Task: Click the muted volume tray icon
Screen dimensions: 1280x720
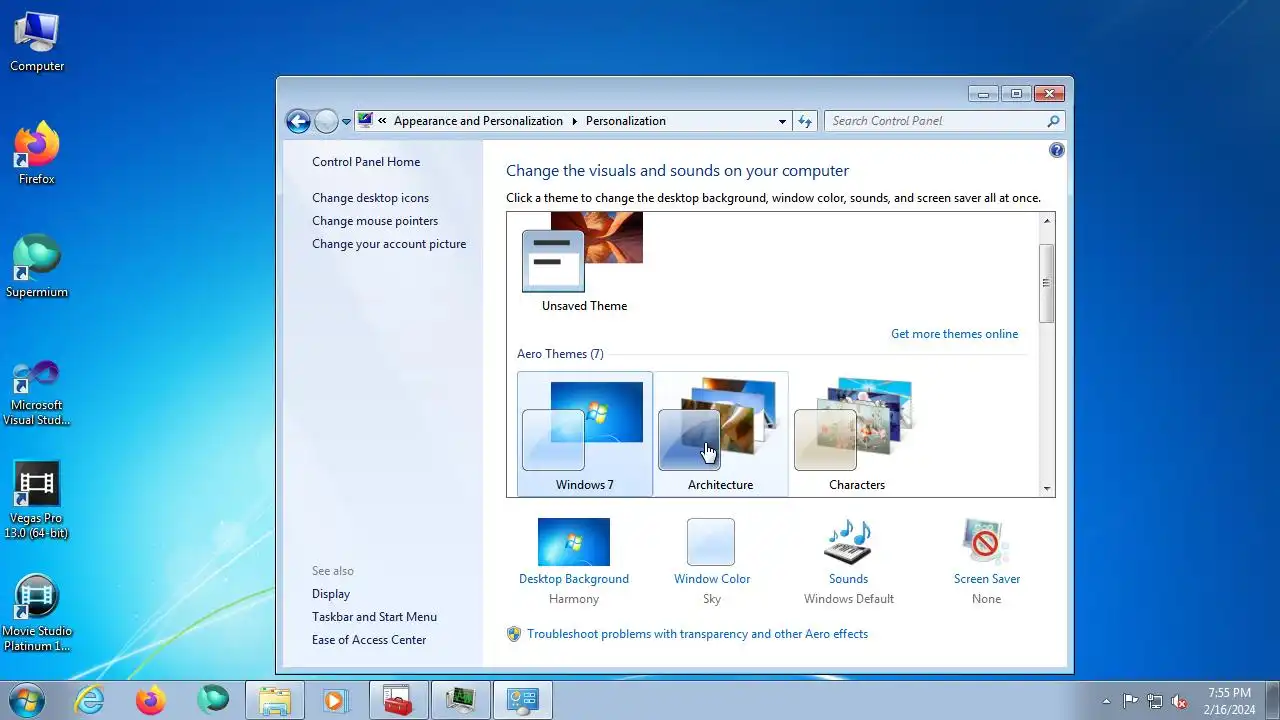Action: pyautogui.click(x=1179, y=701)
